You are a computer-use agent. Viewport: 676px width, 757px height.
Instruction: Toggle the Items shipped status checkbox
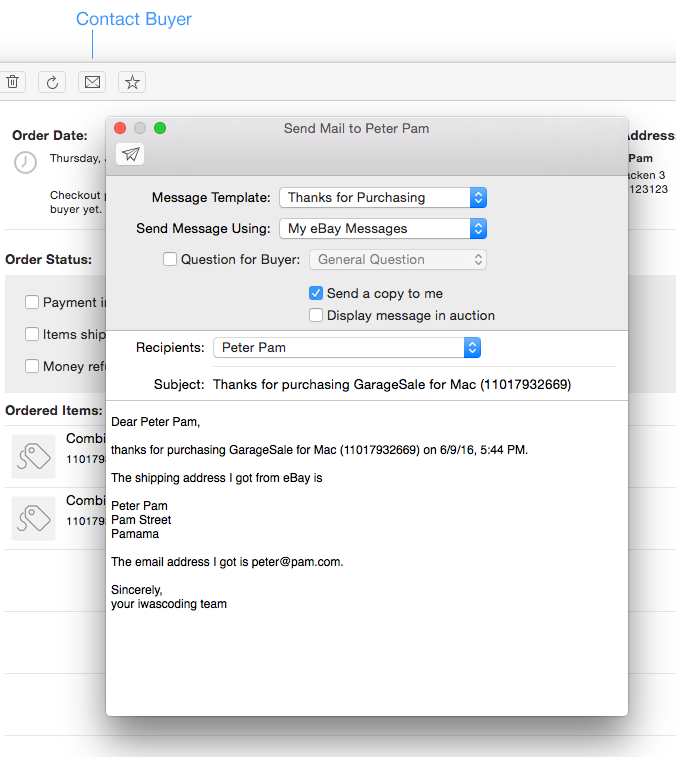pos(32,334)
